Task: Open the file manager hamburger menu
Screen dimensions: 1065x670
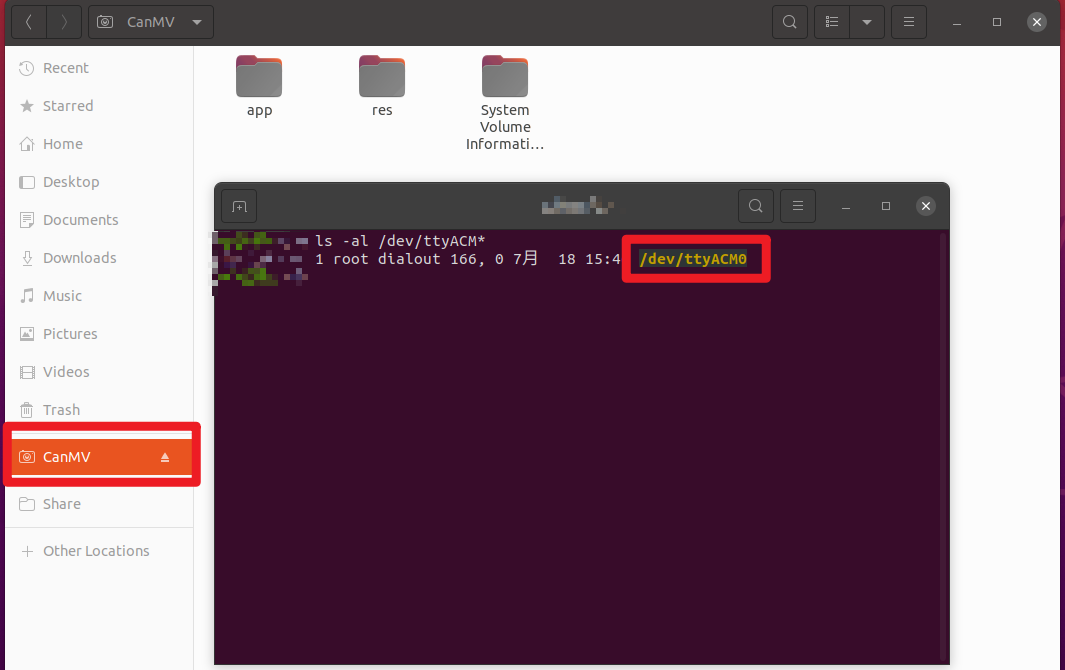Action: point(908,21)
